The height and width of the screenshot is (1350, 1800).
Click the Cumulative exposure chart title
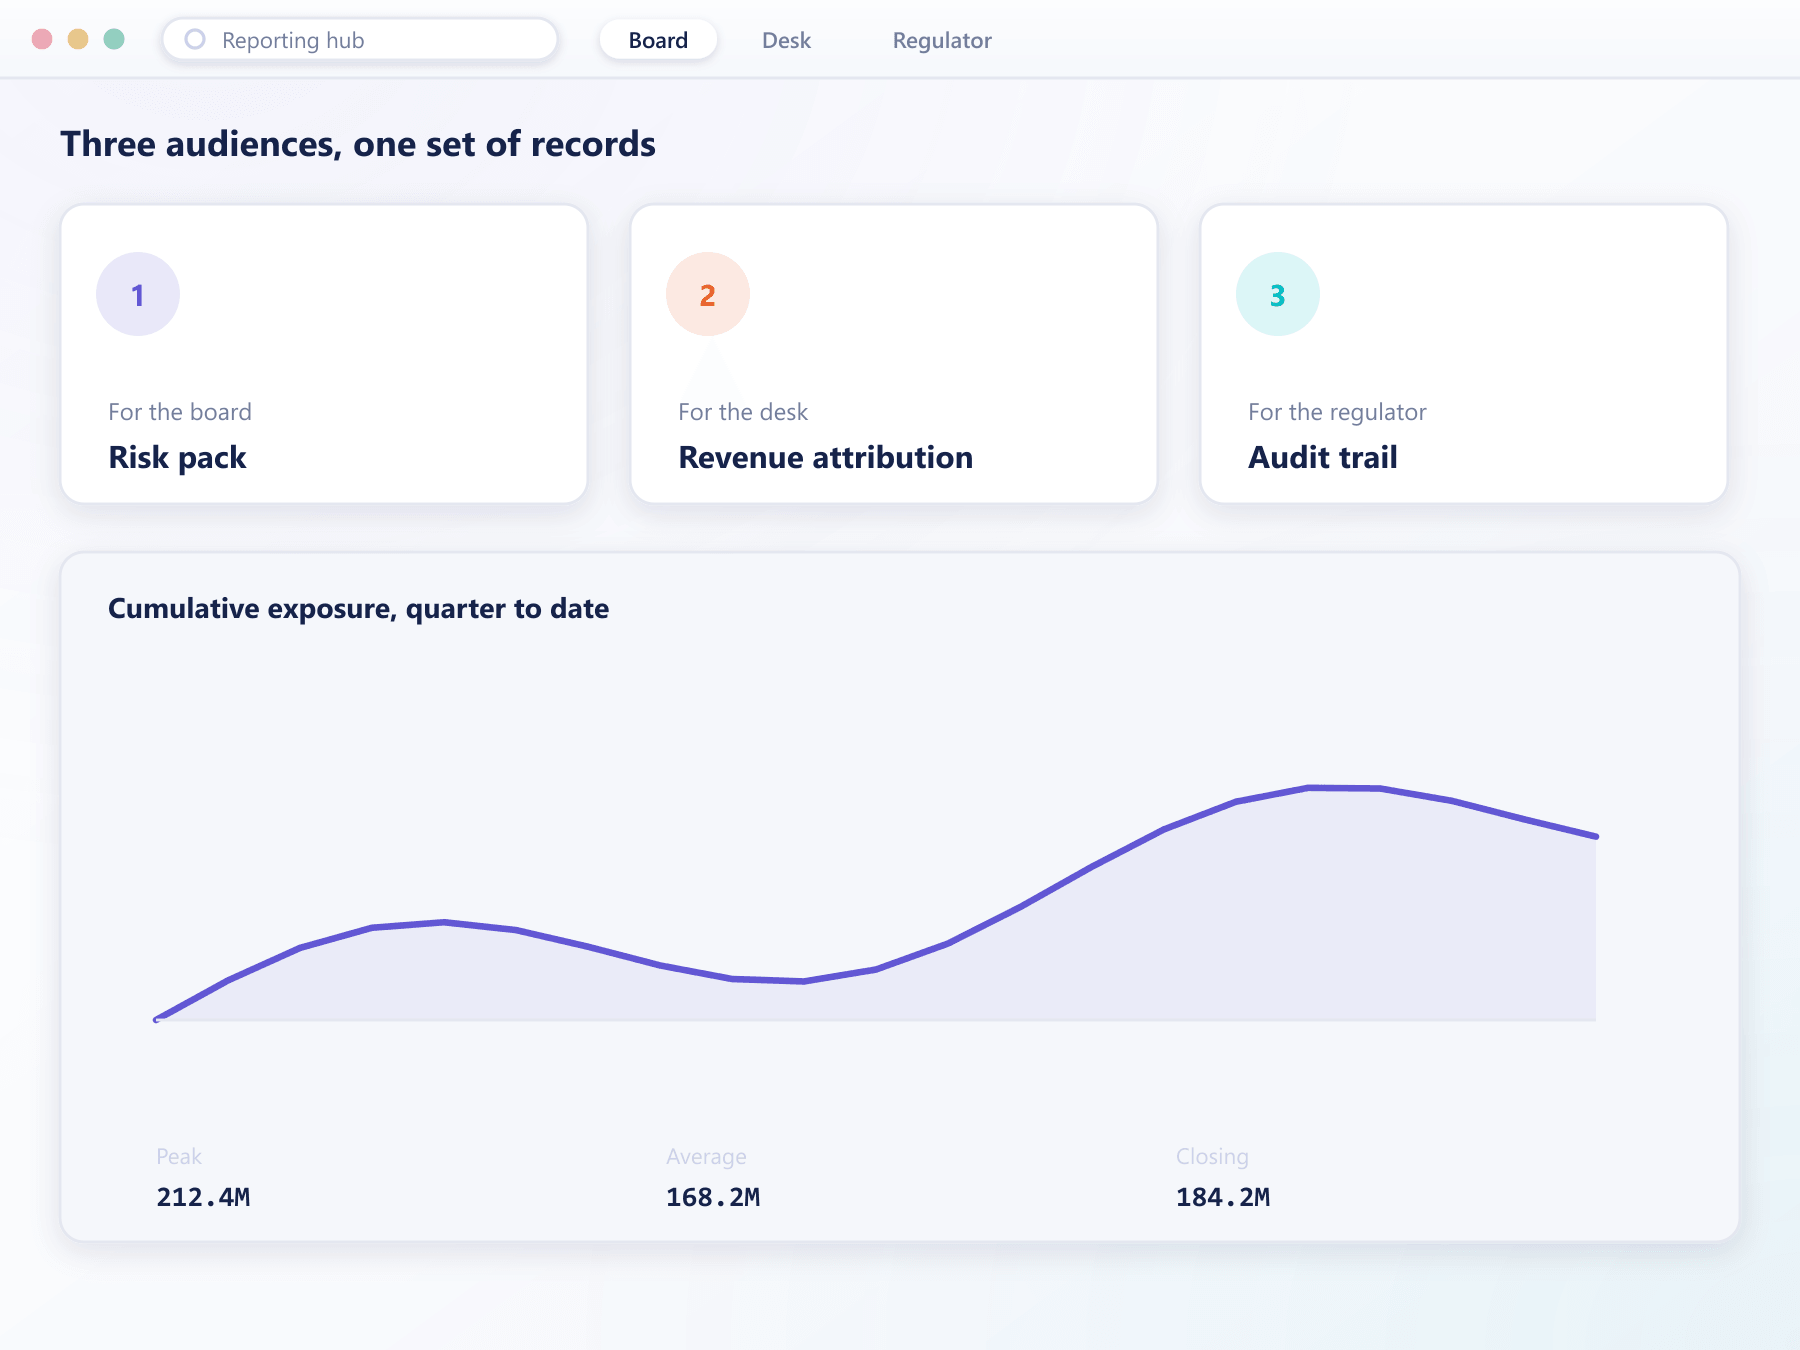pyautogui.click(x=358, y=609)
